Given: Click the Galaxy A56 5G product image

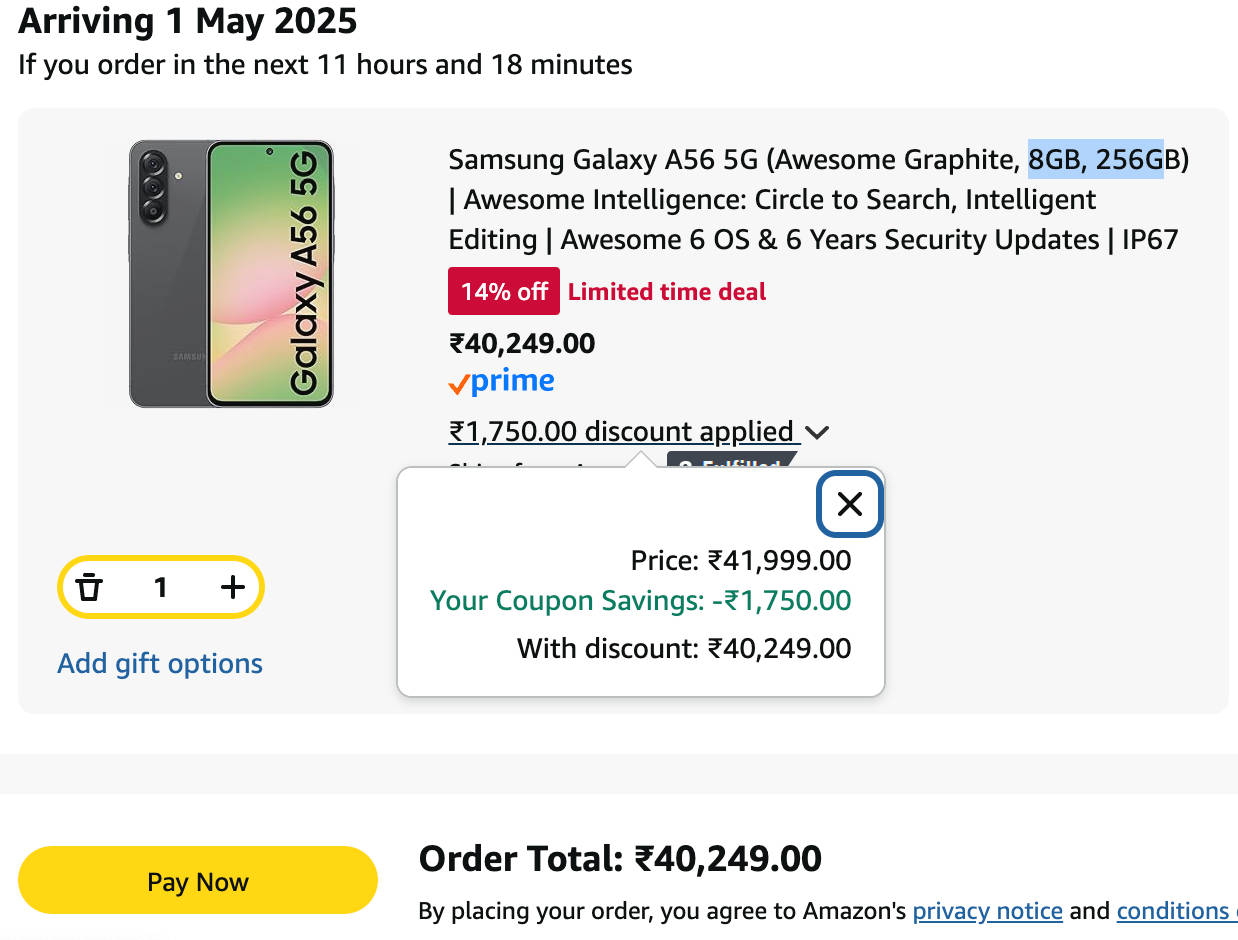Looking at the screenshot, I should 231,274.
